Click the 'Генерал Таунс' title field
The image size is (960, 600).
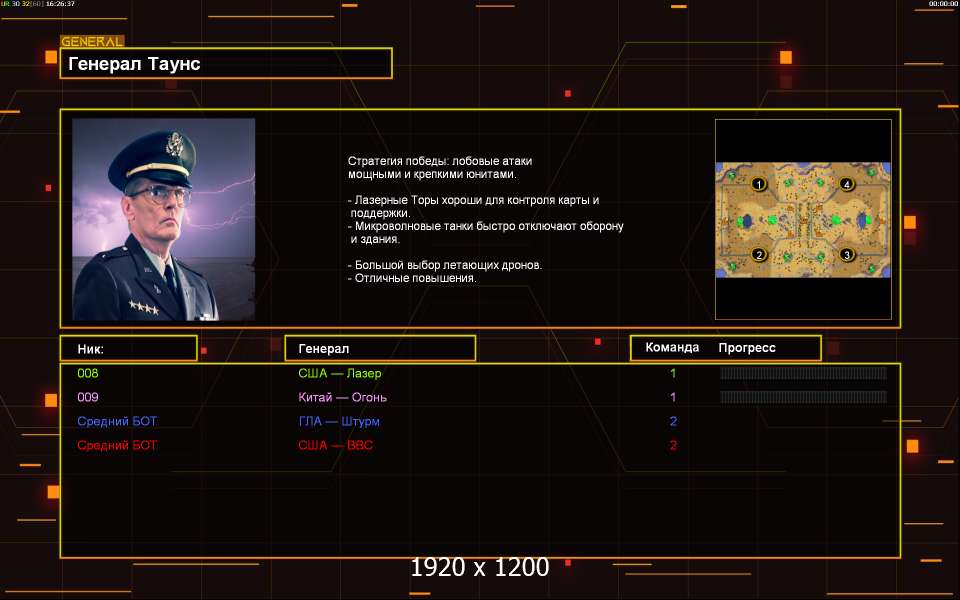(x=226, y=63)
